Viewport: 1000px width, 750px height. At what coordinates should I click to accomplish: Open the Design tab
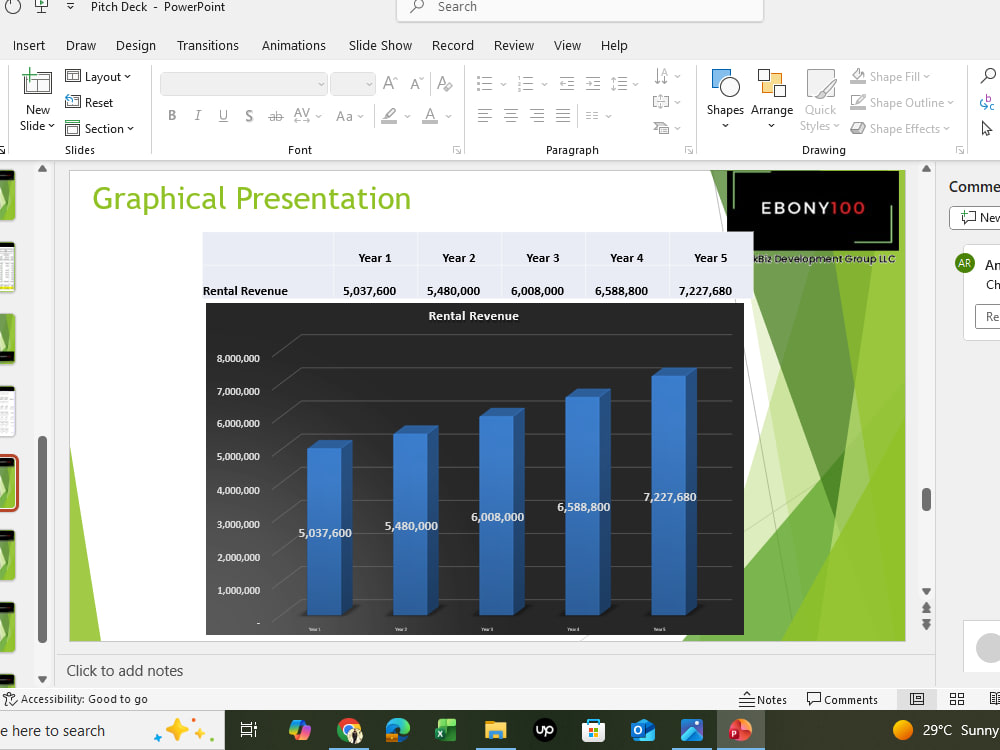pyautogui.click(x=136, y=45)
